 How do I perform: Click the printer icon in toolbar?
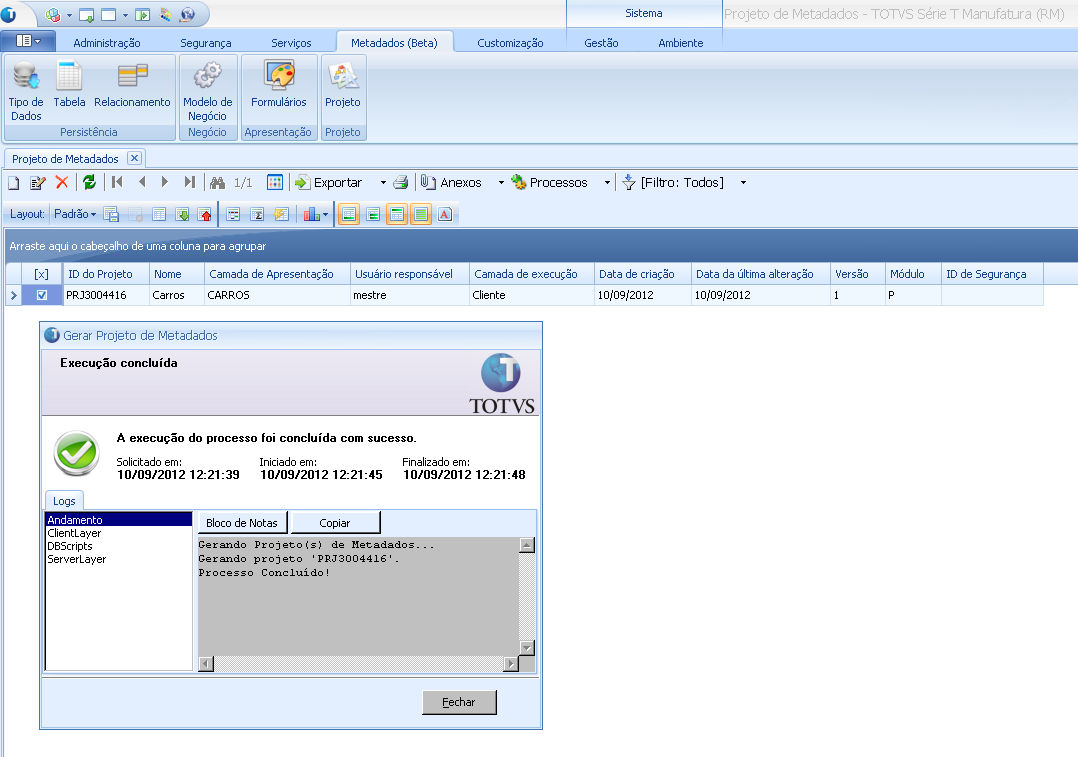pyautogui.click(x=401, y=182)
